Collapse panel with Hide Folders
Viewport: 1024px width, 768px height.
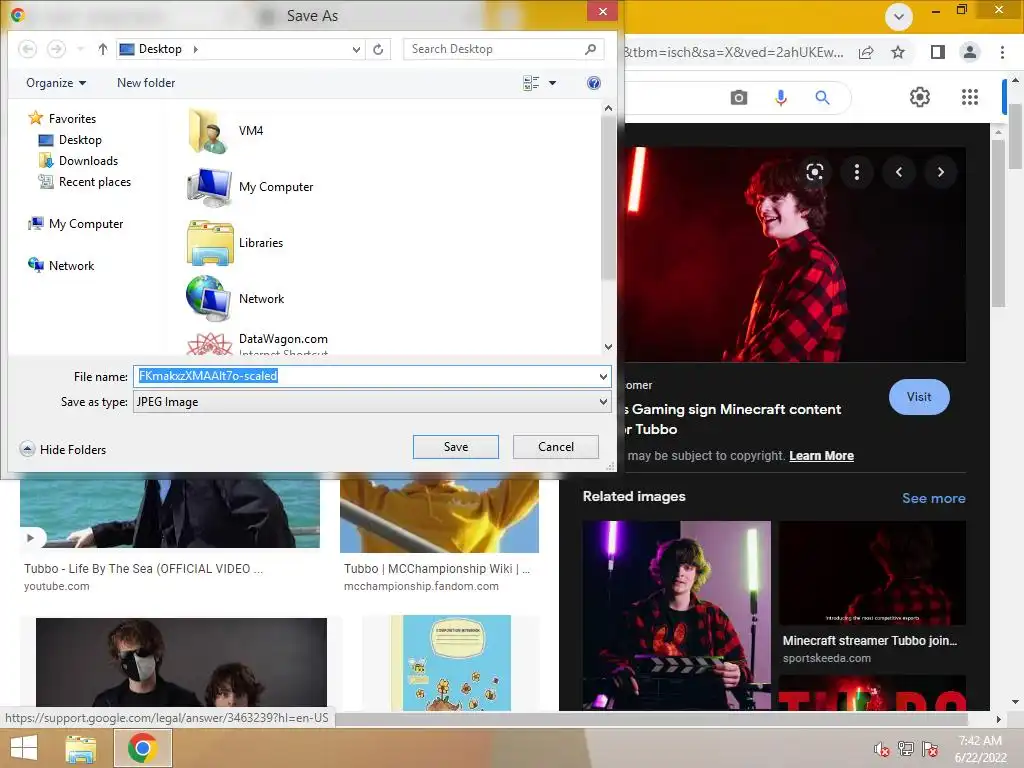point(63,449)
